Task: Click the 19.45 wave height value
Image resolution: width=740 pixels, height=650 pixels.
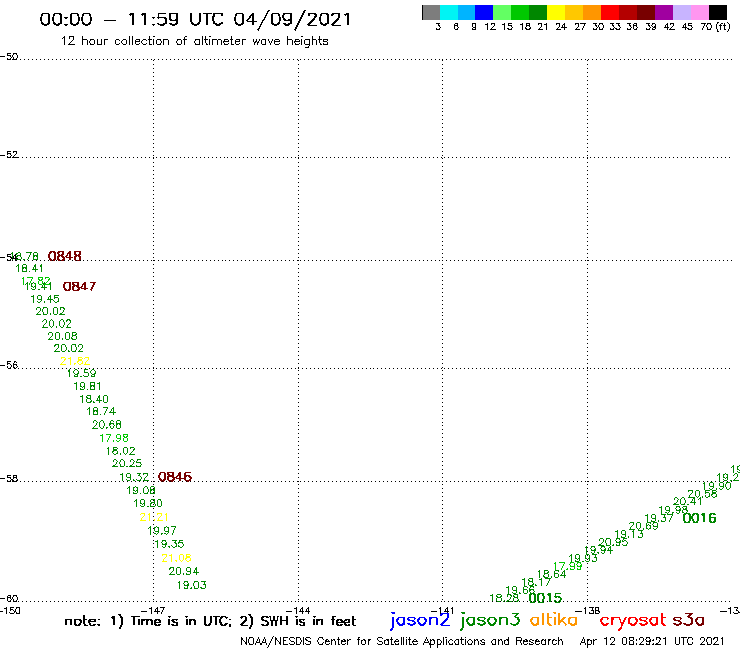Action: coord(45,299)
